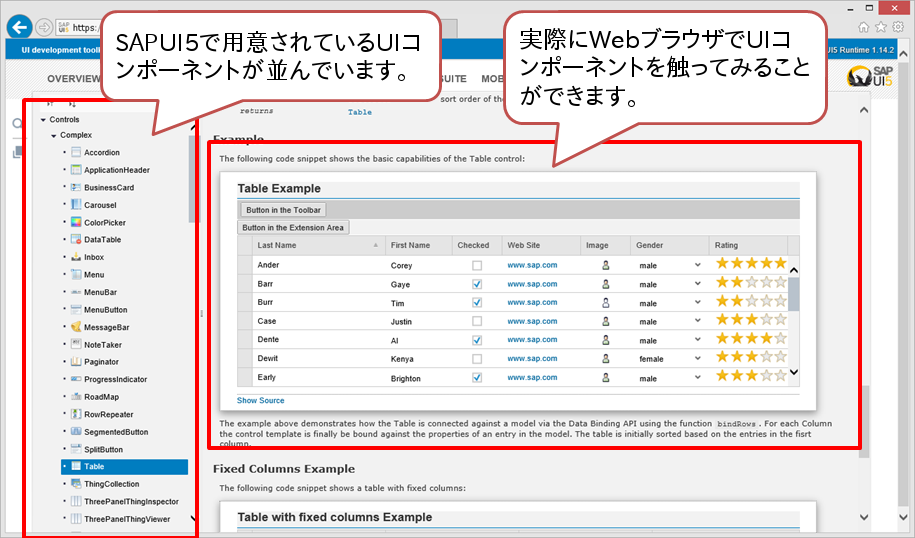Select the row header for Ander

245,265
